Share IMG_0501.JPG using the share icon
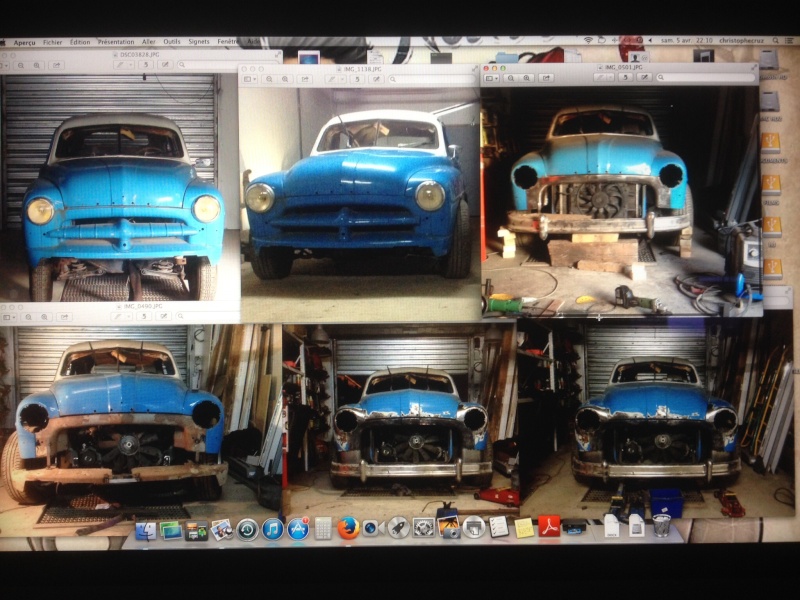 [x=546, y=78]
